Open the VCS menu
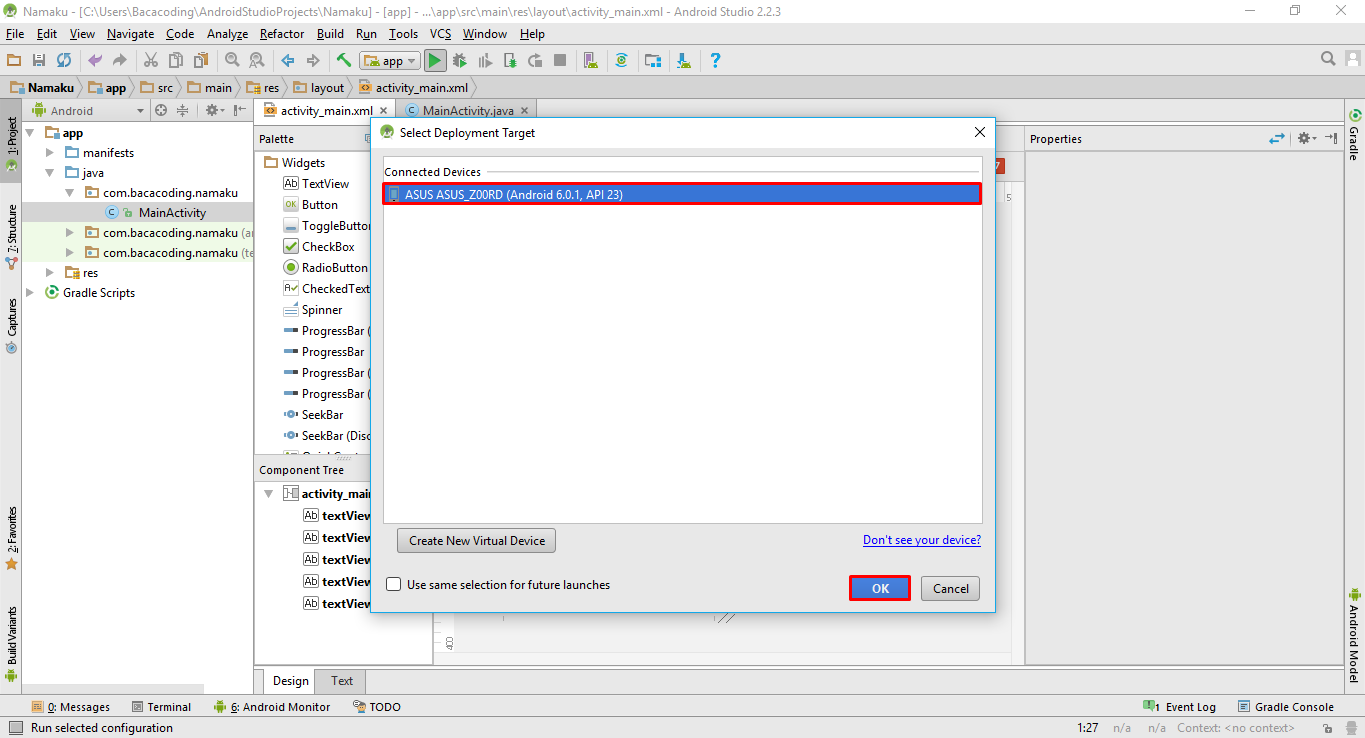Viewport: 1365px width, 738px height. point(441,34)
